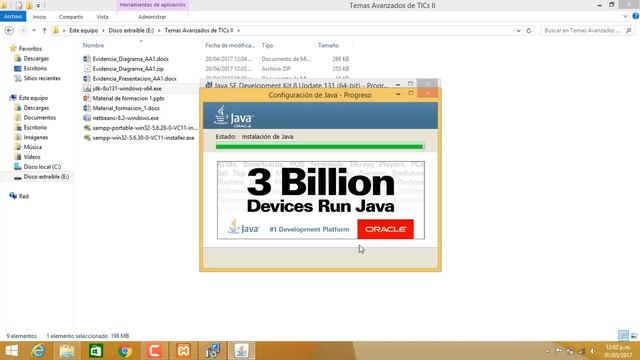Click the Oracle red logo banner
The height and width of the screenshot is (360, 640).
[385, 229]
